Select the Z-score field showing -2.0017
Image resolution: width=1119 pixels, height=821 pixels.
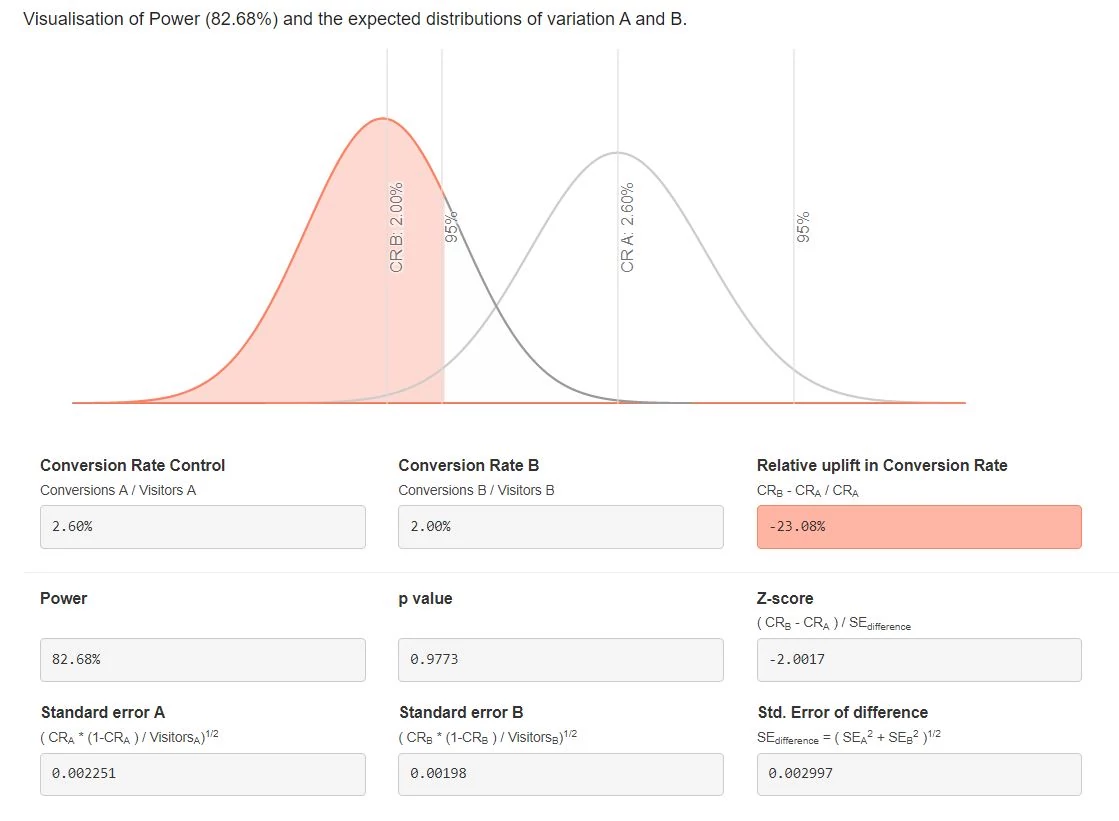(919, 659)
